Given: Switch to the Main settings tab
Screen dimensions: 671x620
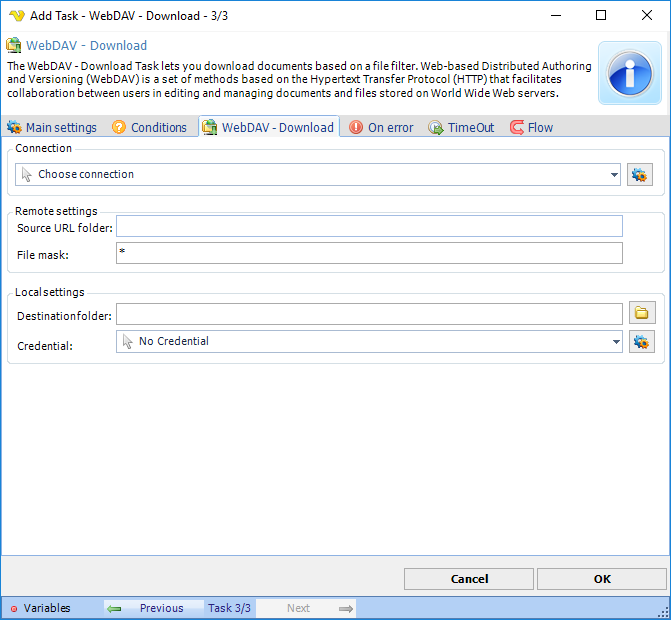Looking at the screenshot, I should 52,128.
